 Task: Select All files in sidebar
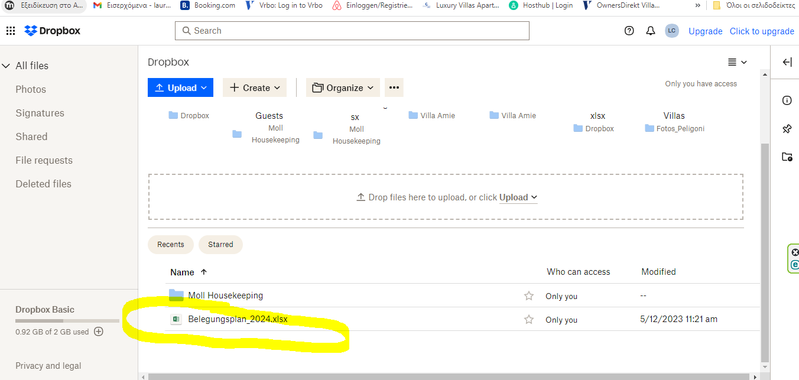pyautogui.click(x=32, y=66)
